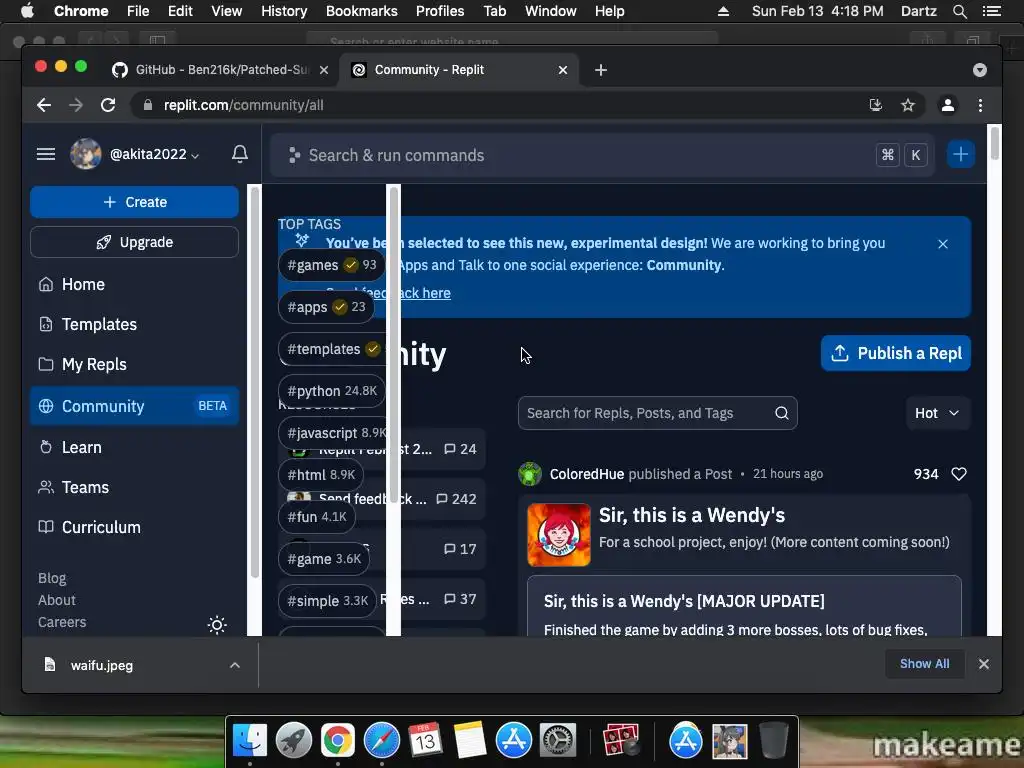Open the Sir, this is a Wendy's title

click(692, 515)
